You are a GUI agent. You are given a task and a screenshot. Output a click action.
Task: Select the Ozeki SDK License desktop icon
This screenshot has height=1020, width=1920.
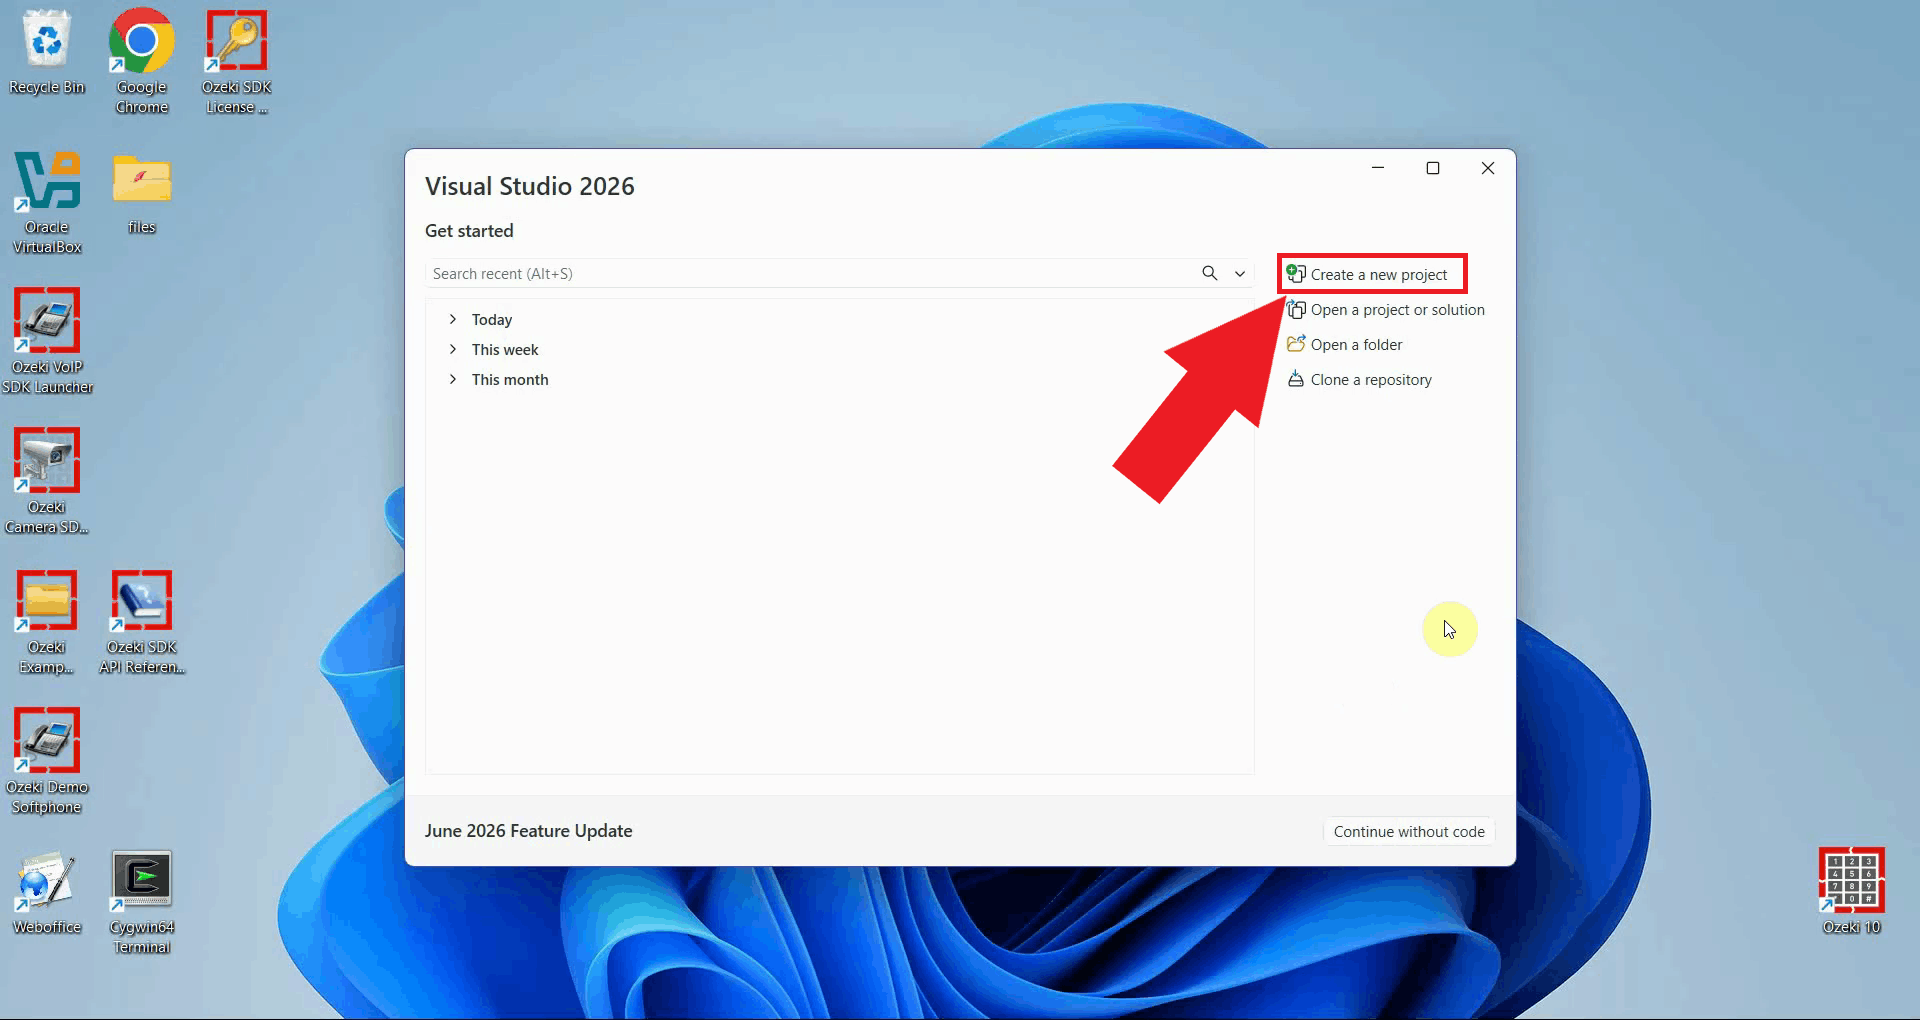[237, 61]
